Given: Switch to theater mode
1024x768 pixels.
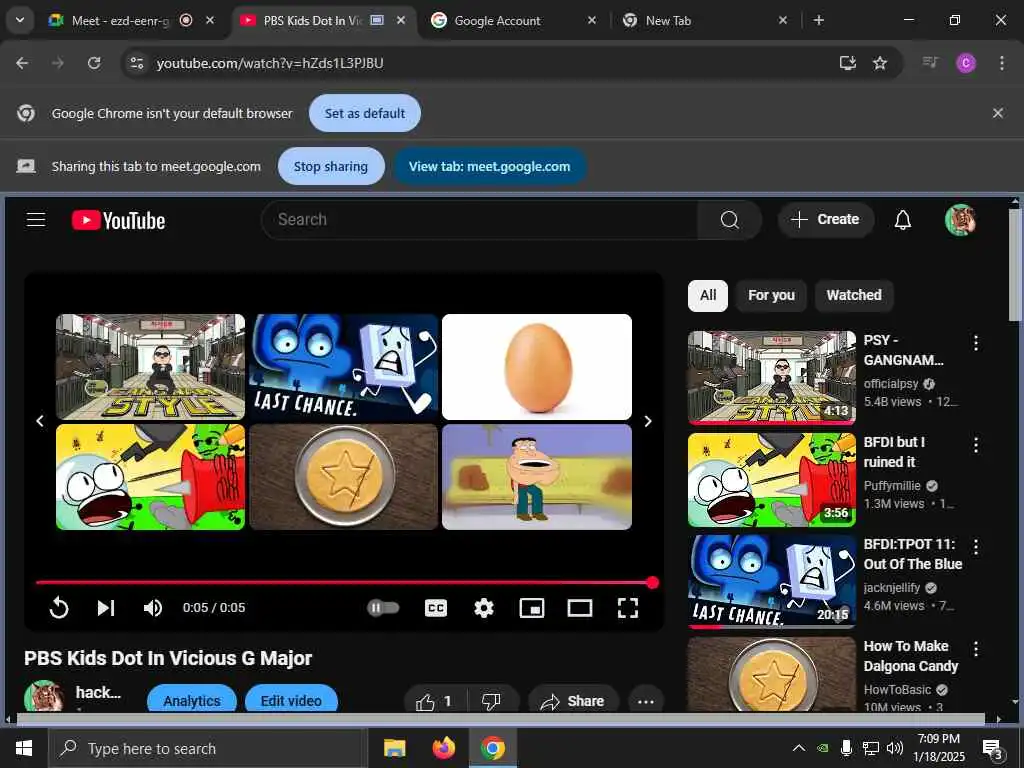Looking at the screenshot, I should (580, 608).
